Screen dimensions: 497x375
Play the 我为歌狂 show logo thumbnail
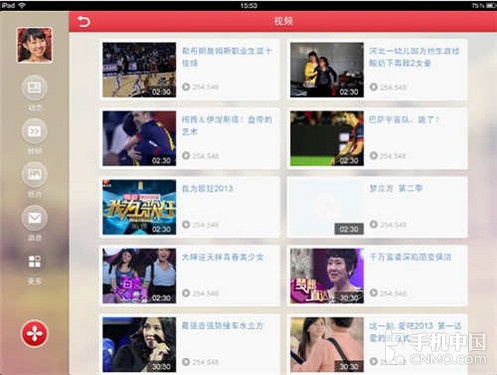(x=139, y=207)
